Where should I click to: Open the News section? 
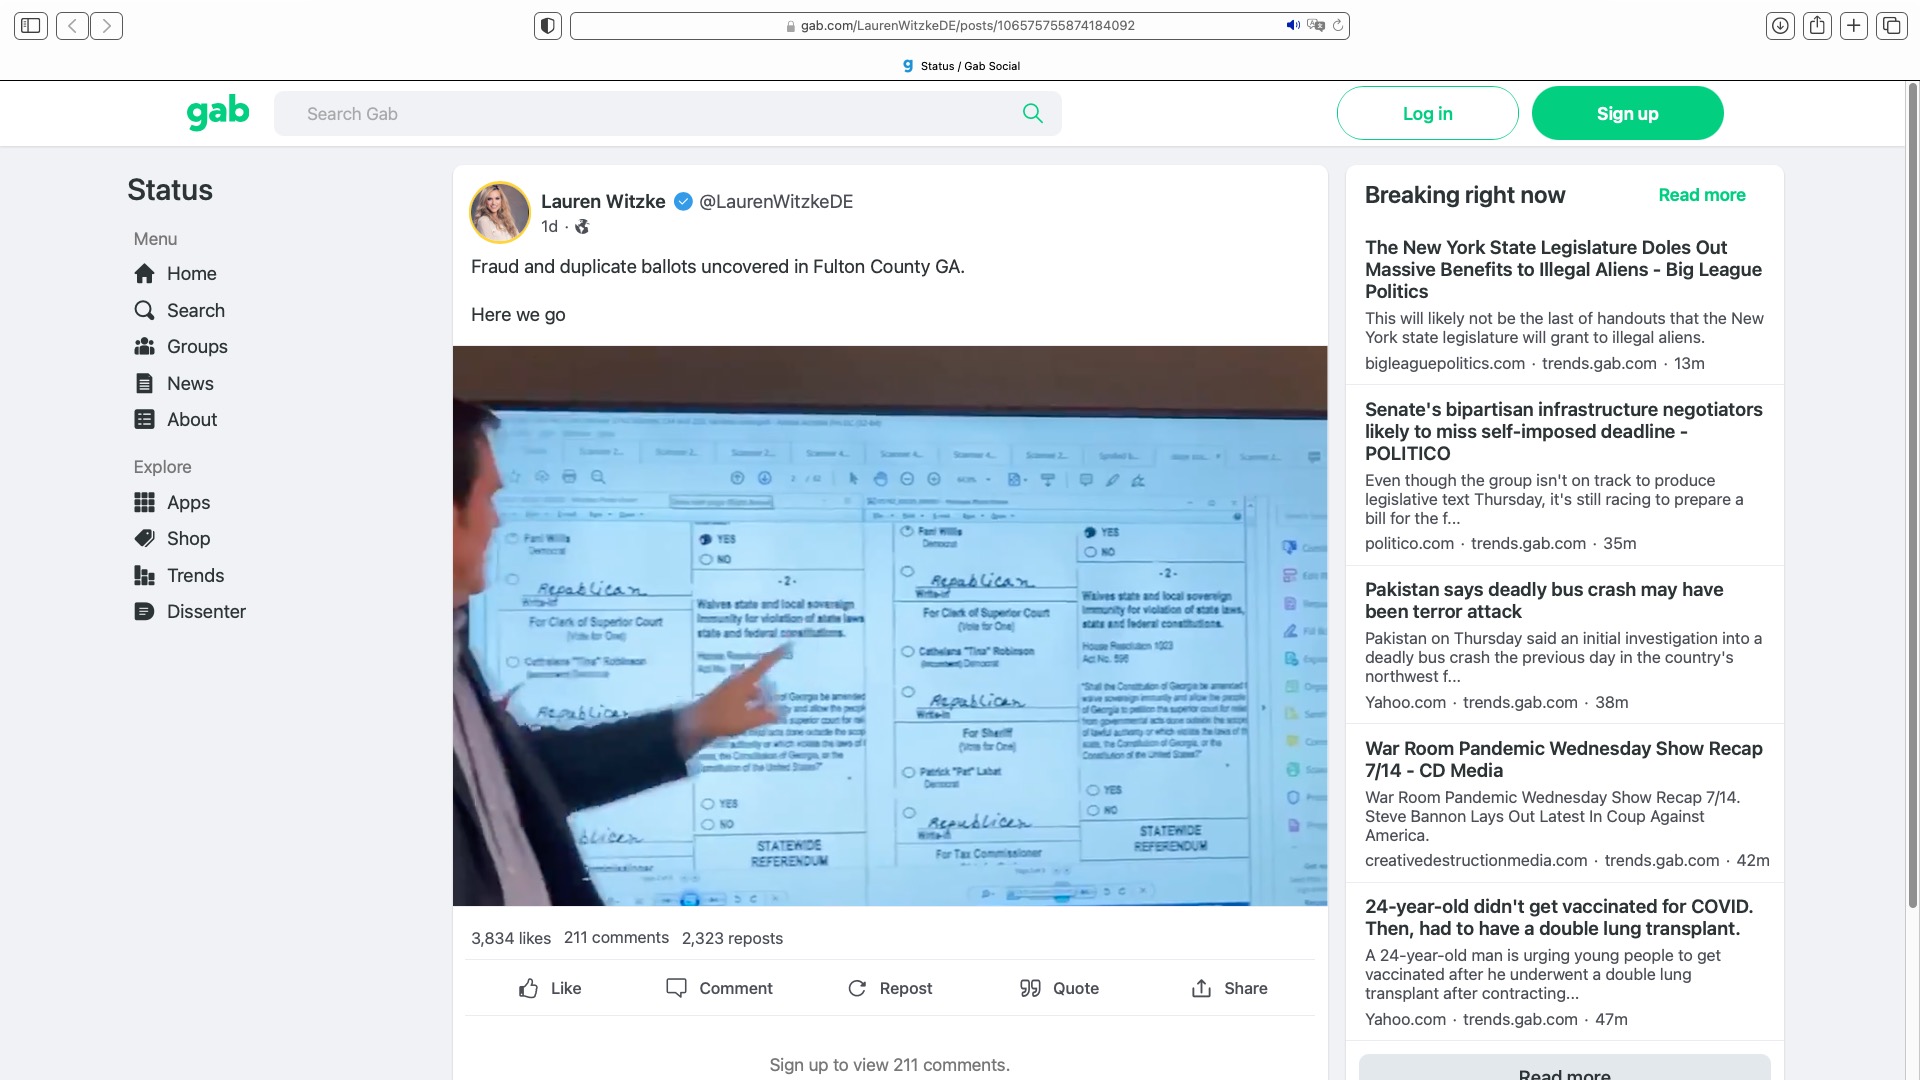pyautogui.click(x=189, y=383)
